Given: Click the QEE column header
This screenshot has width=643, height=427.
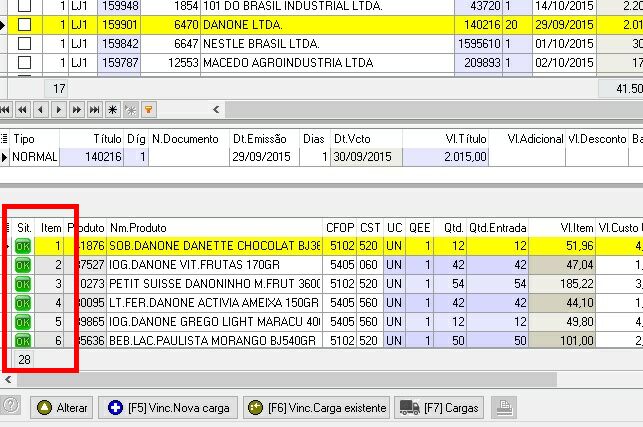Looking at the screenshot, I should (420, 228).
